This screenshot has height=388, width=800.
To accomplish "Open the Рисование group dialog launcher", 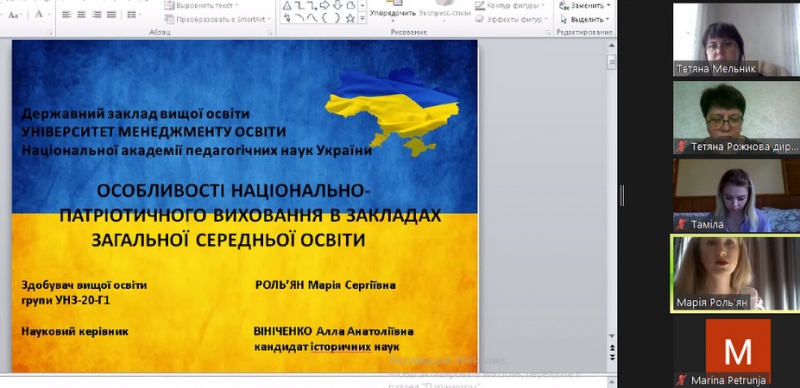I will (x=547, y=32).
